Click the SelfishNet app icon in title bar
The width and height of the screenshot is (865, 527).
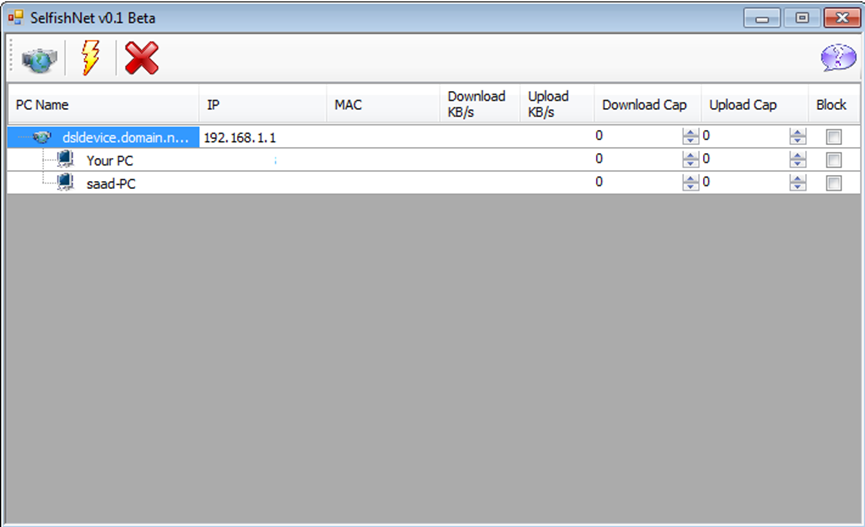(15, 18)
